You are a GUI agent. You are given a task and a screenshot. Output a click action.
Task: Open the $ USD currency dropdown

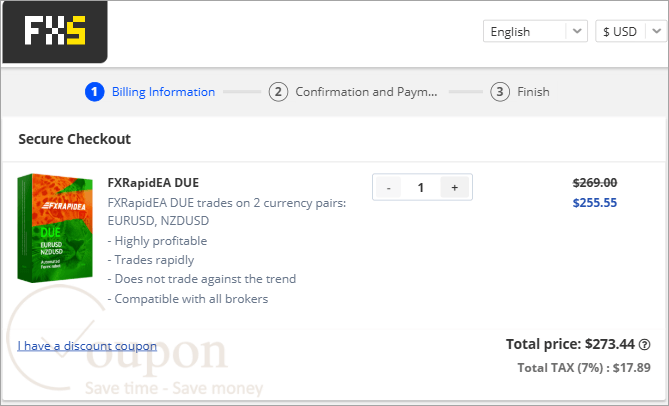point(631,32)
